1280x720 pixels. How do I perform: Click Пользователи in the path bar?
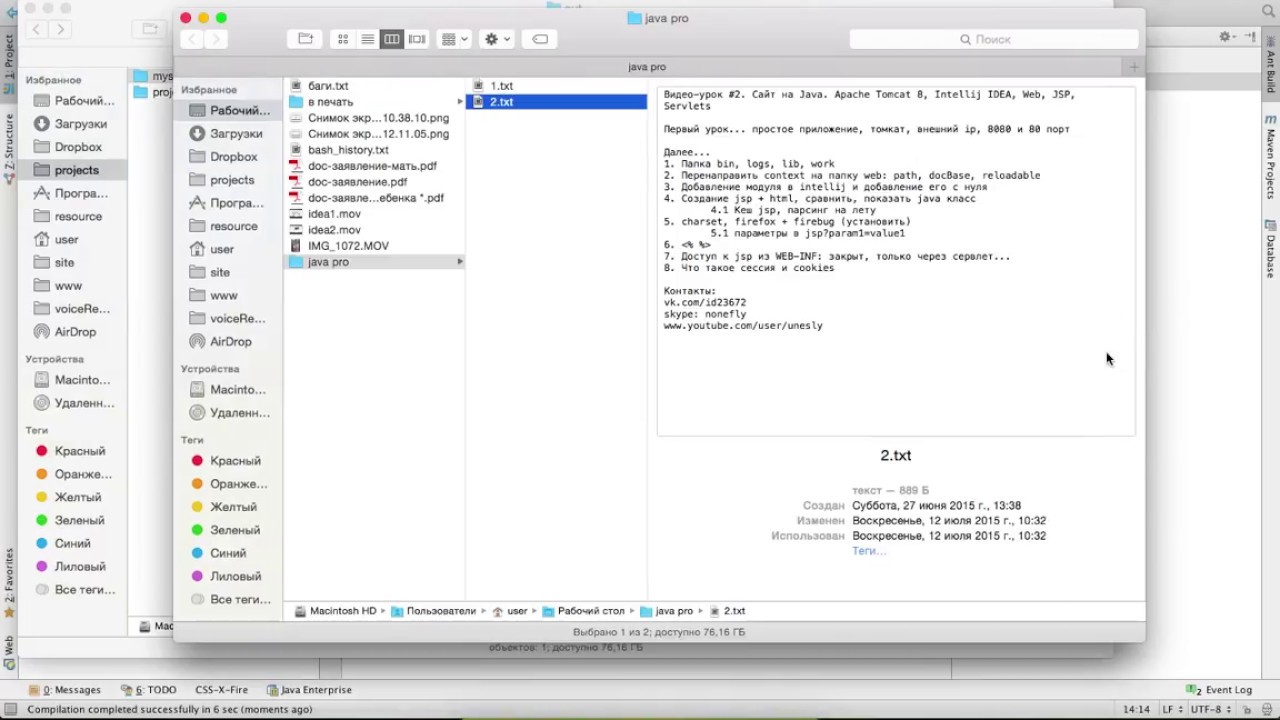coord(433,611)
